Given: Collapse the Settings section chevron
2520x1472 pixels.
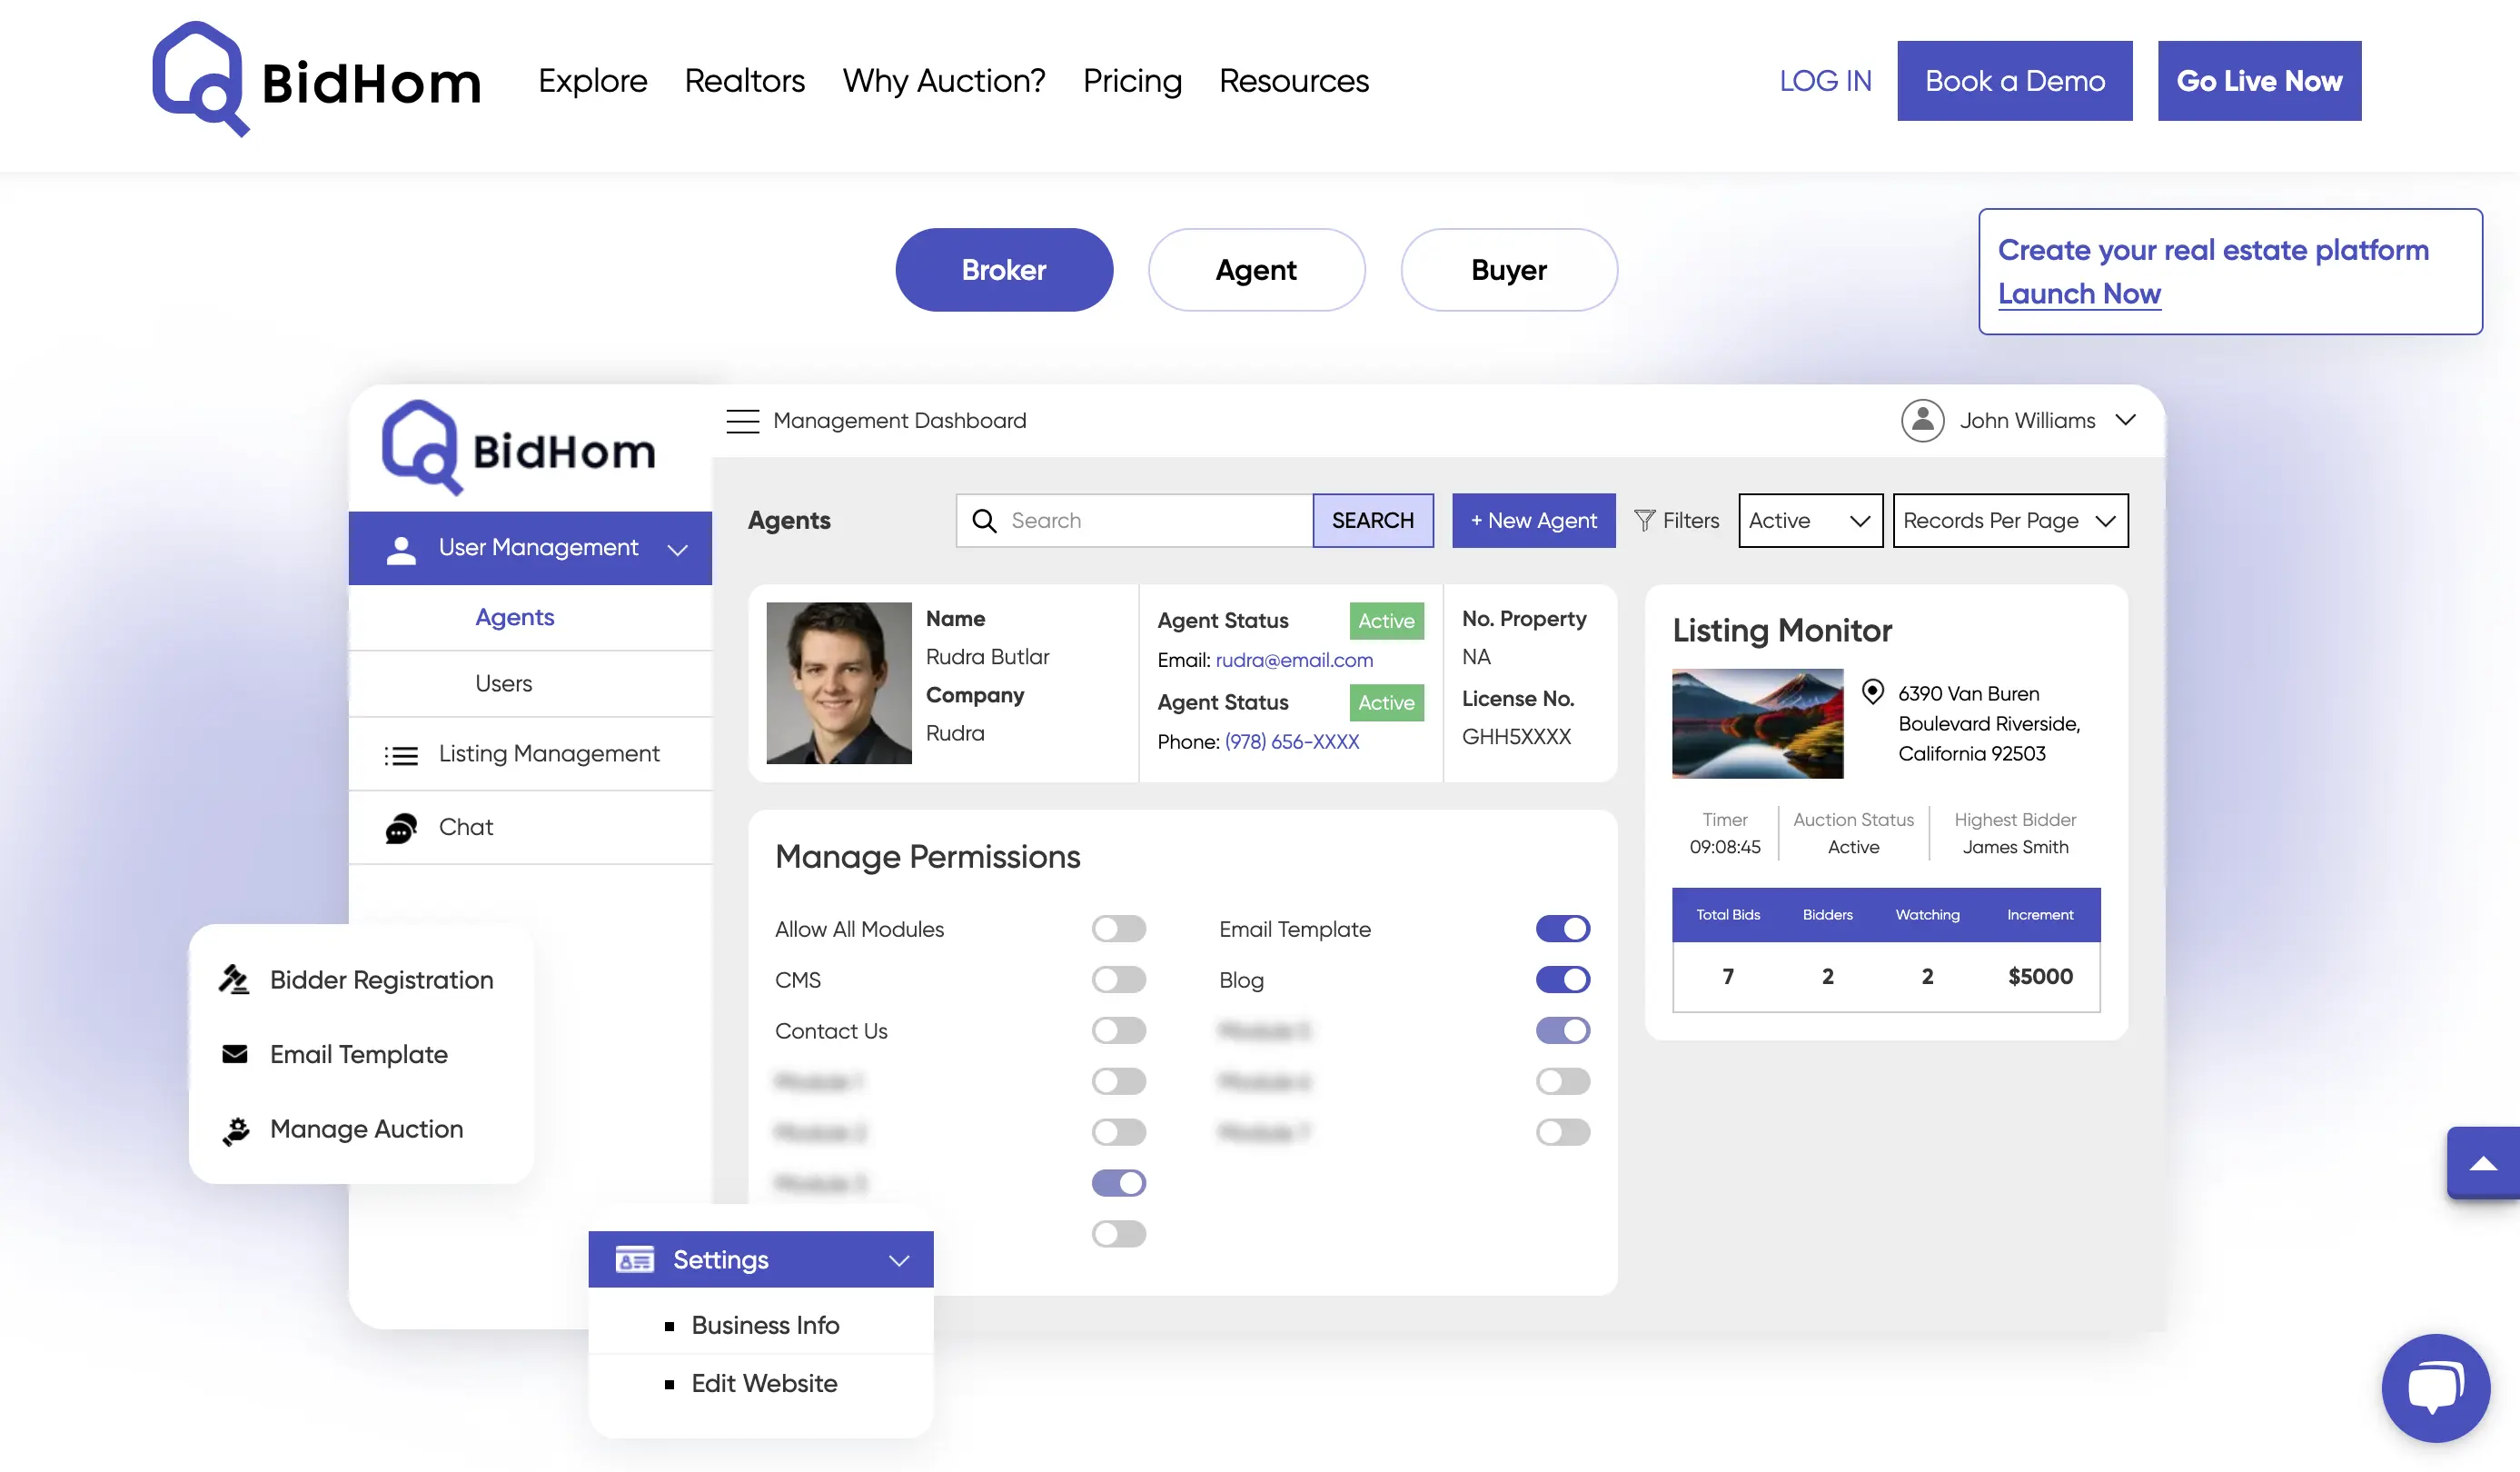Looking at the screenshot, I should (898, 1259).
